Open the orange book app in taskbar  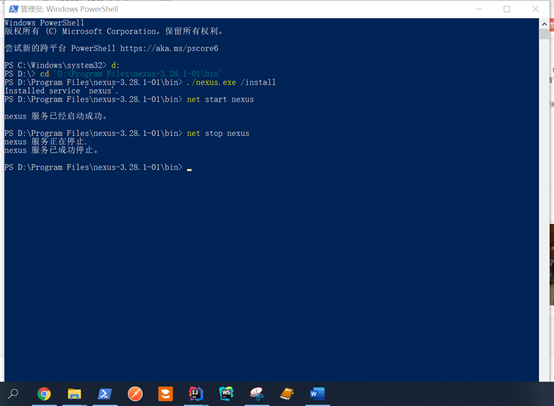click(x=287, y=394)
